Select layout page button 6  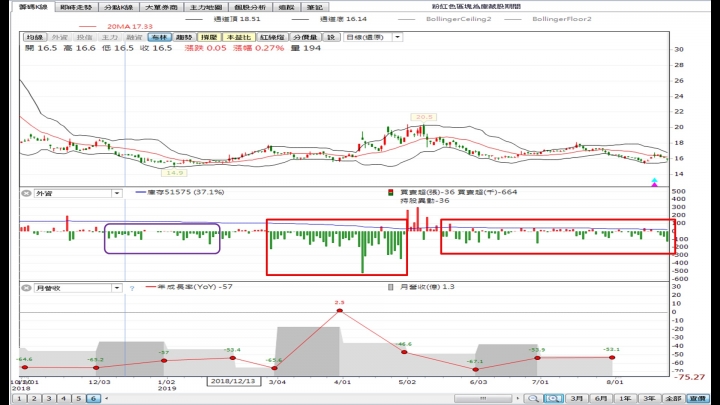click(x=93, y=399)
